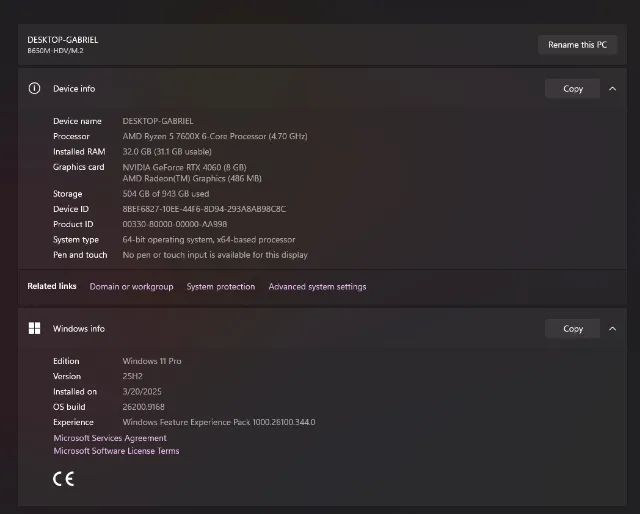
Task: Select the No pen or touch input text
Action: tap(215, 255)
